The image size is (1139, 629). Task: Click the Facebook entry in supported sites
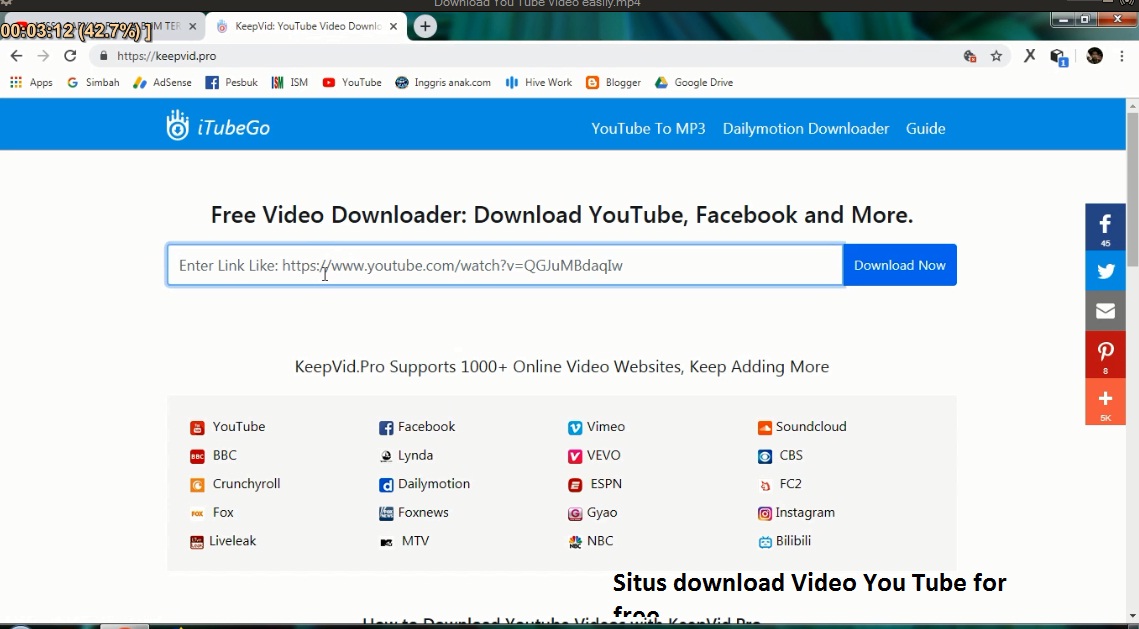coord(417,427)
